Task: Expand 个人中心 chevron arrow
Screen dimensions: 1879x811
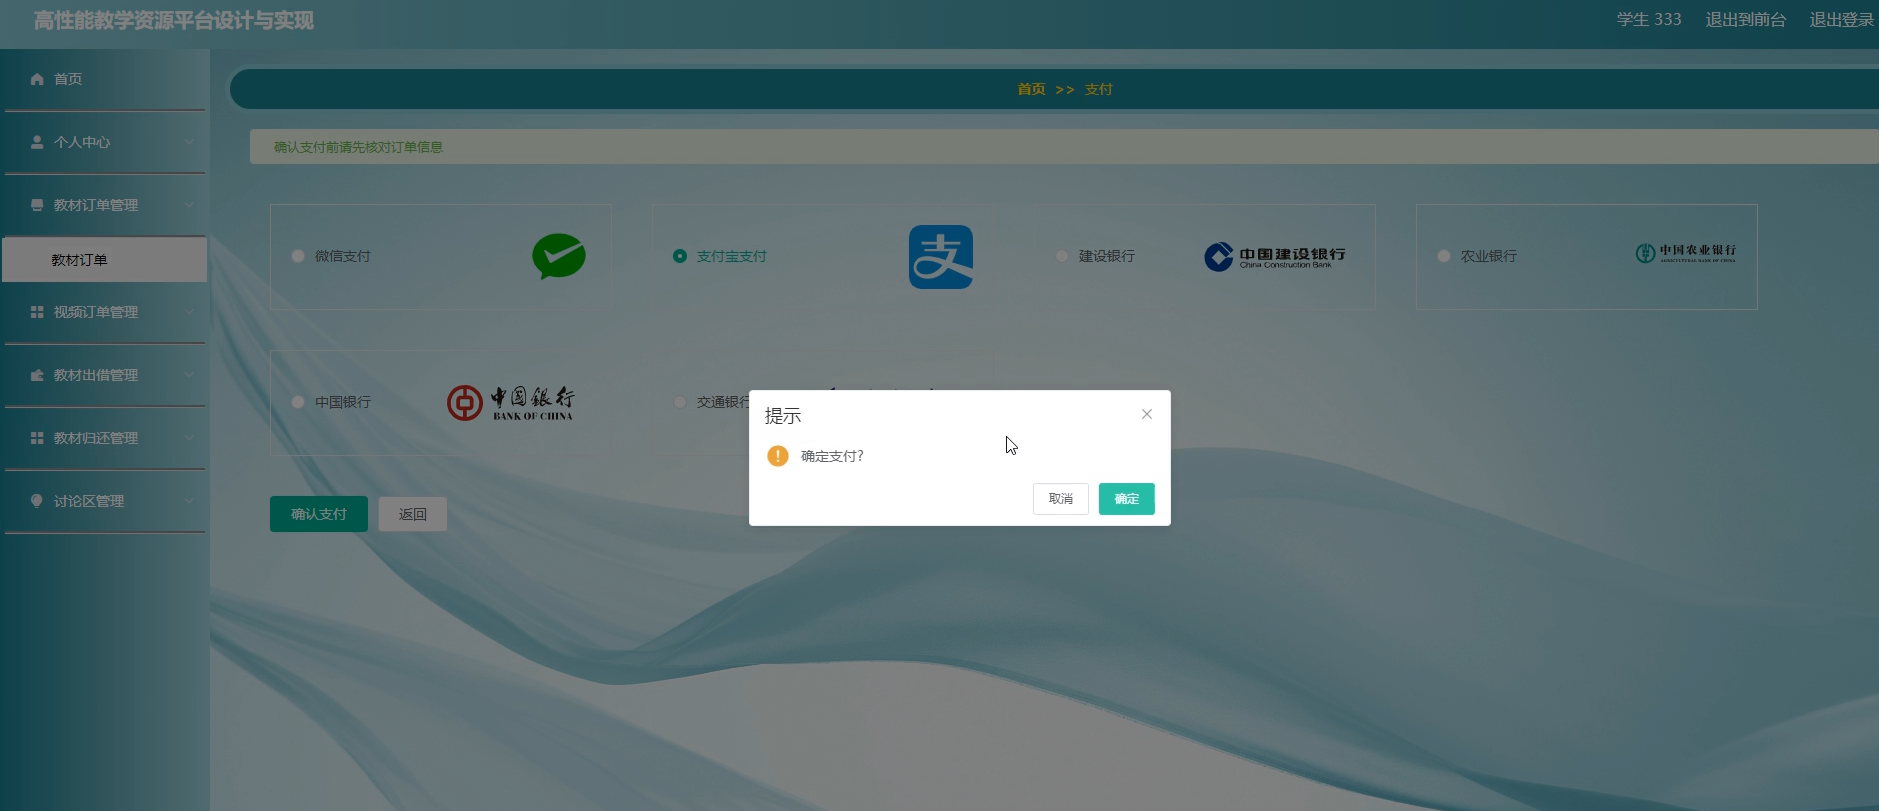Action: (x=189, y=142)
